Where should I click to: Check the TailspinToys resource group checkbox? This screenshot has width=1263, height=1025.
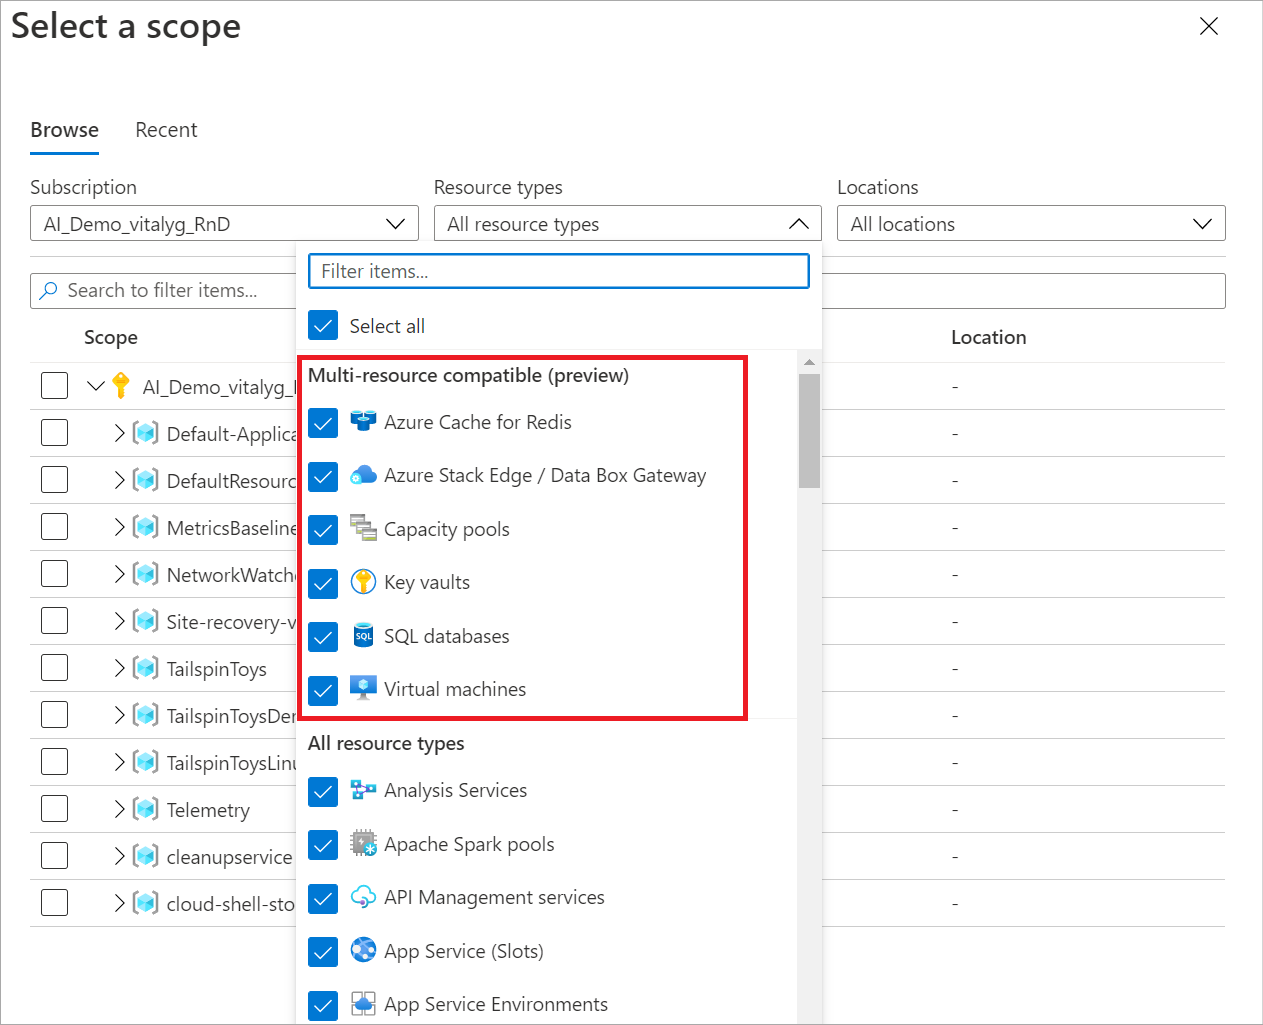(x=54, y=668)
